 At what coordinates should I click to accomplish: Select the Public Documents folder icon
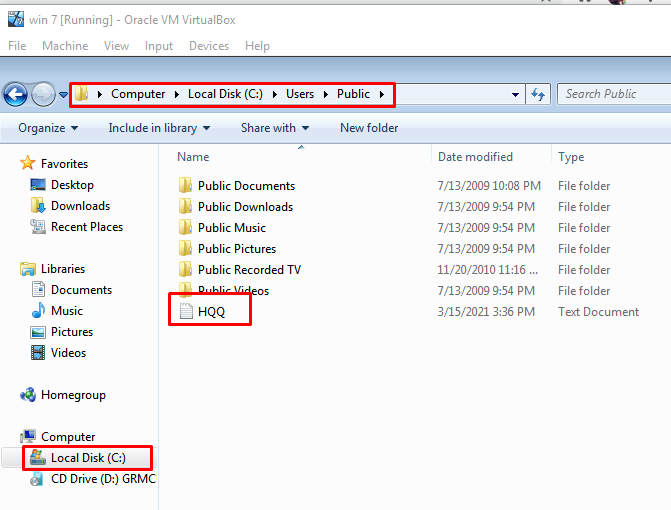pyautogui.click(x=184, y=186)
